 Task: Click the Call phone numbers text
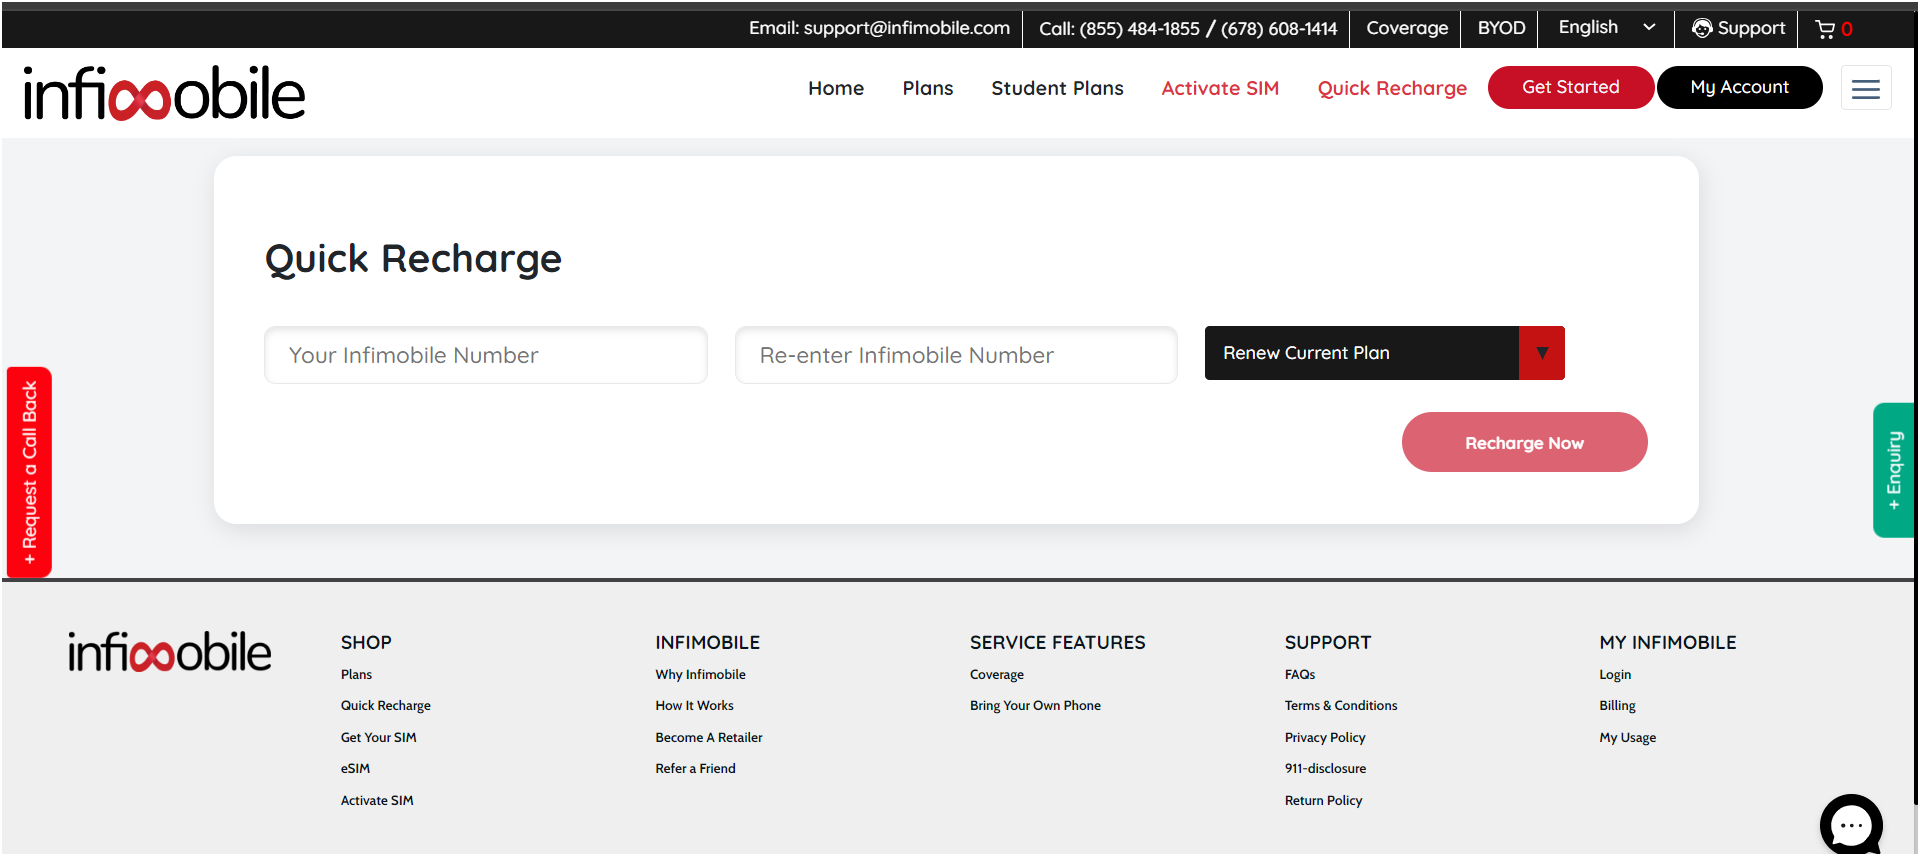[1188, 29]
